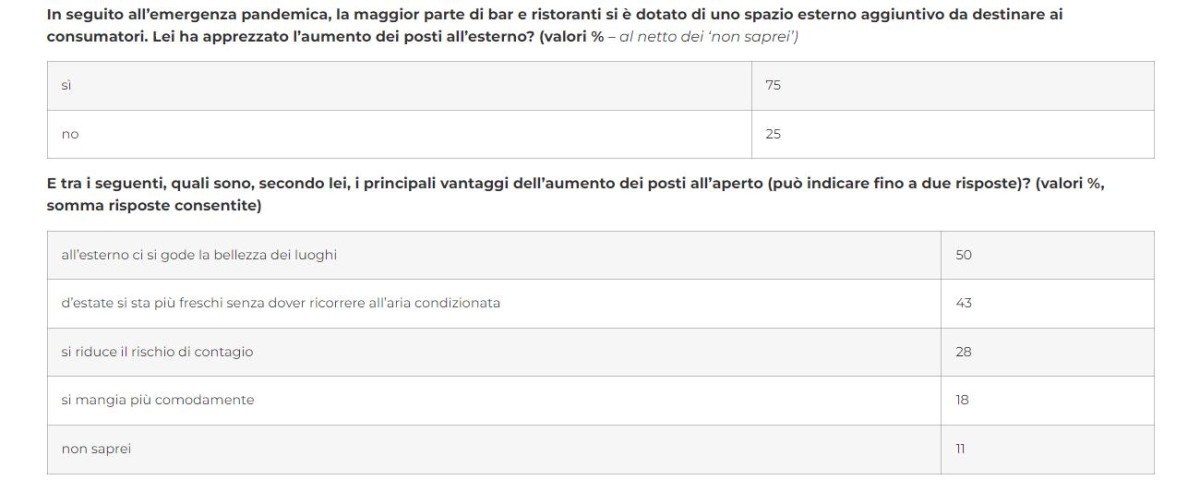Select the value 28 cell
This screenshot has height=480, width=1200.
tap(964, 352)
